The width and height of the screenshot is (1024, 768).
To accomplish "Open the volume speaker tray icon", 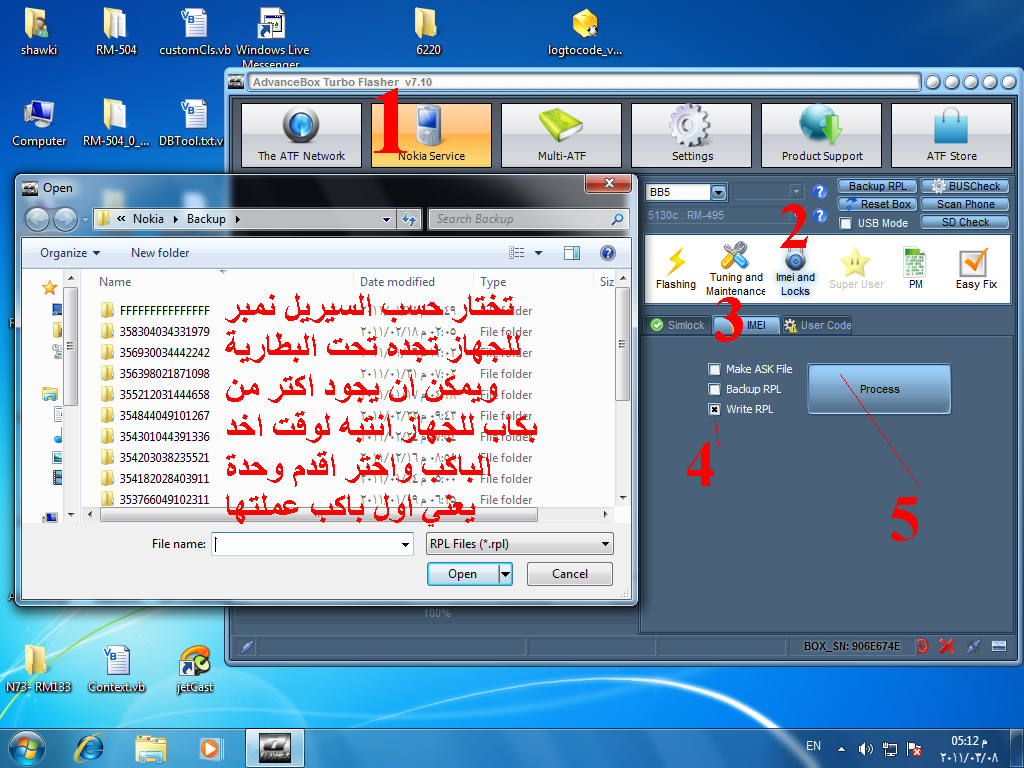I will point(865,748).
